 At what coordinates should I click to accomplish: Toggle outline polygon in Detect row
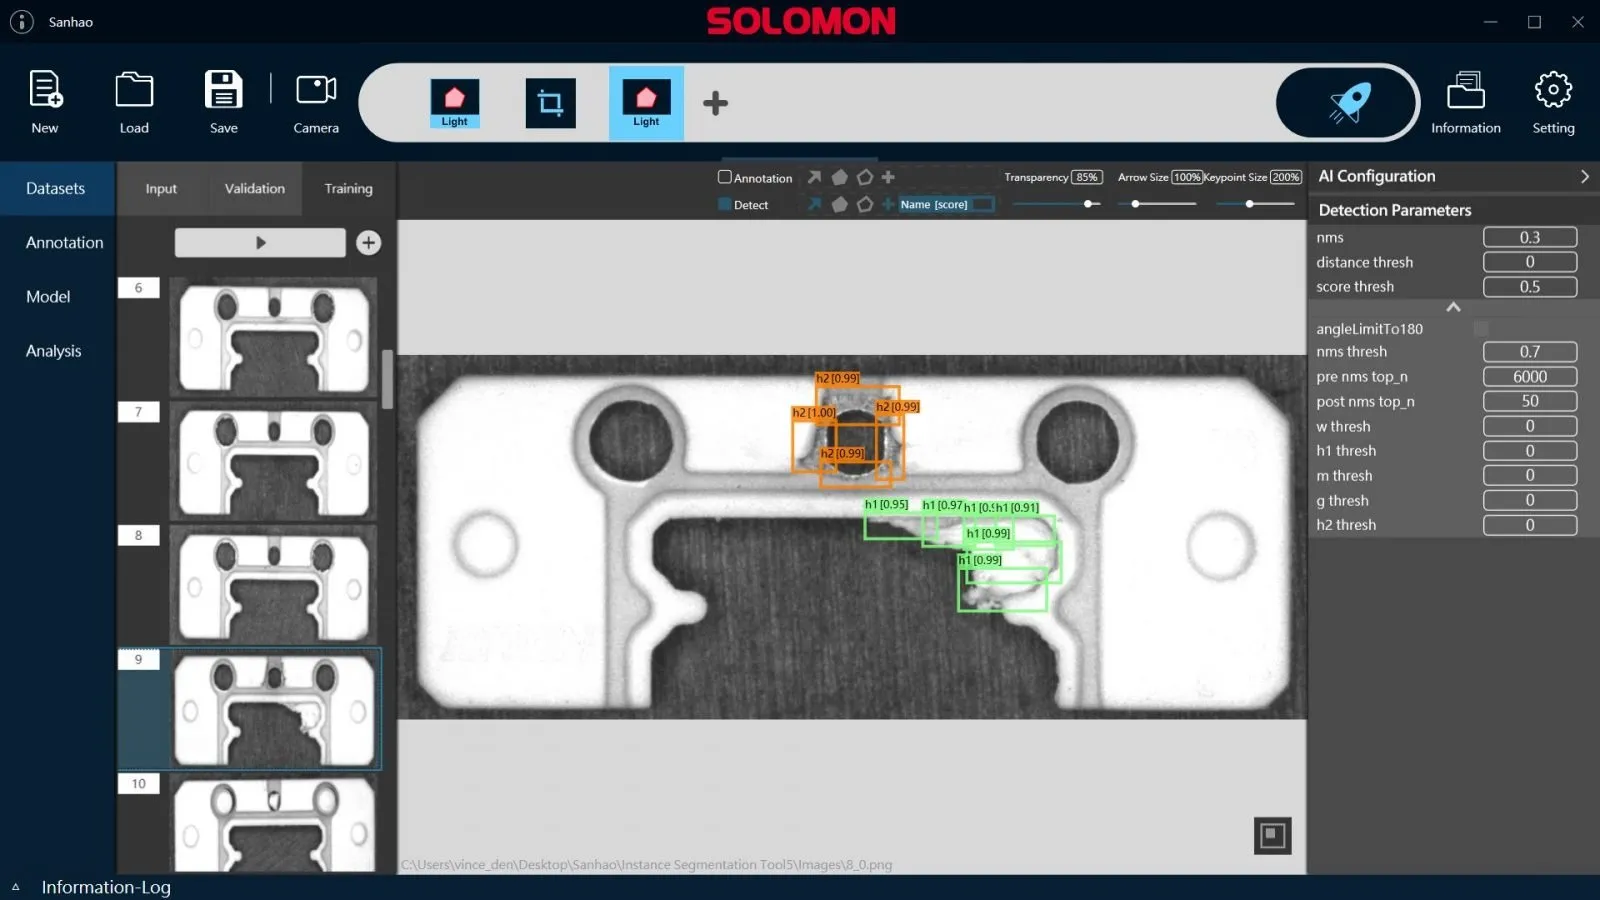tap(865, 204)
